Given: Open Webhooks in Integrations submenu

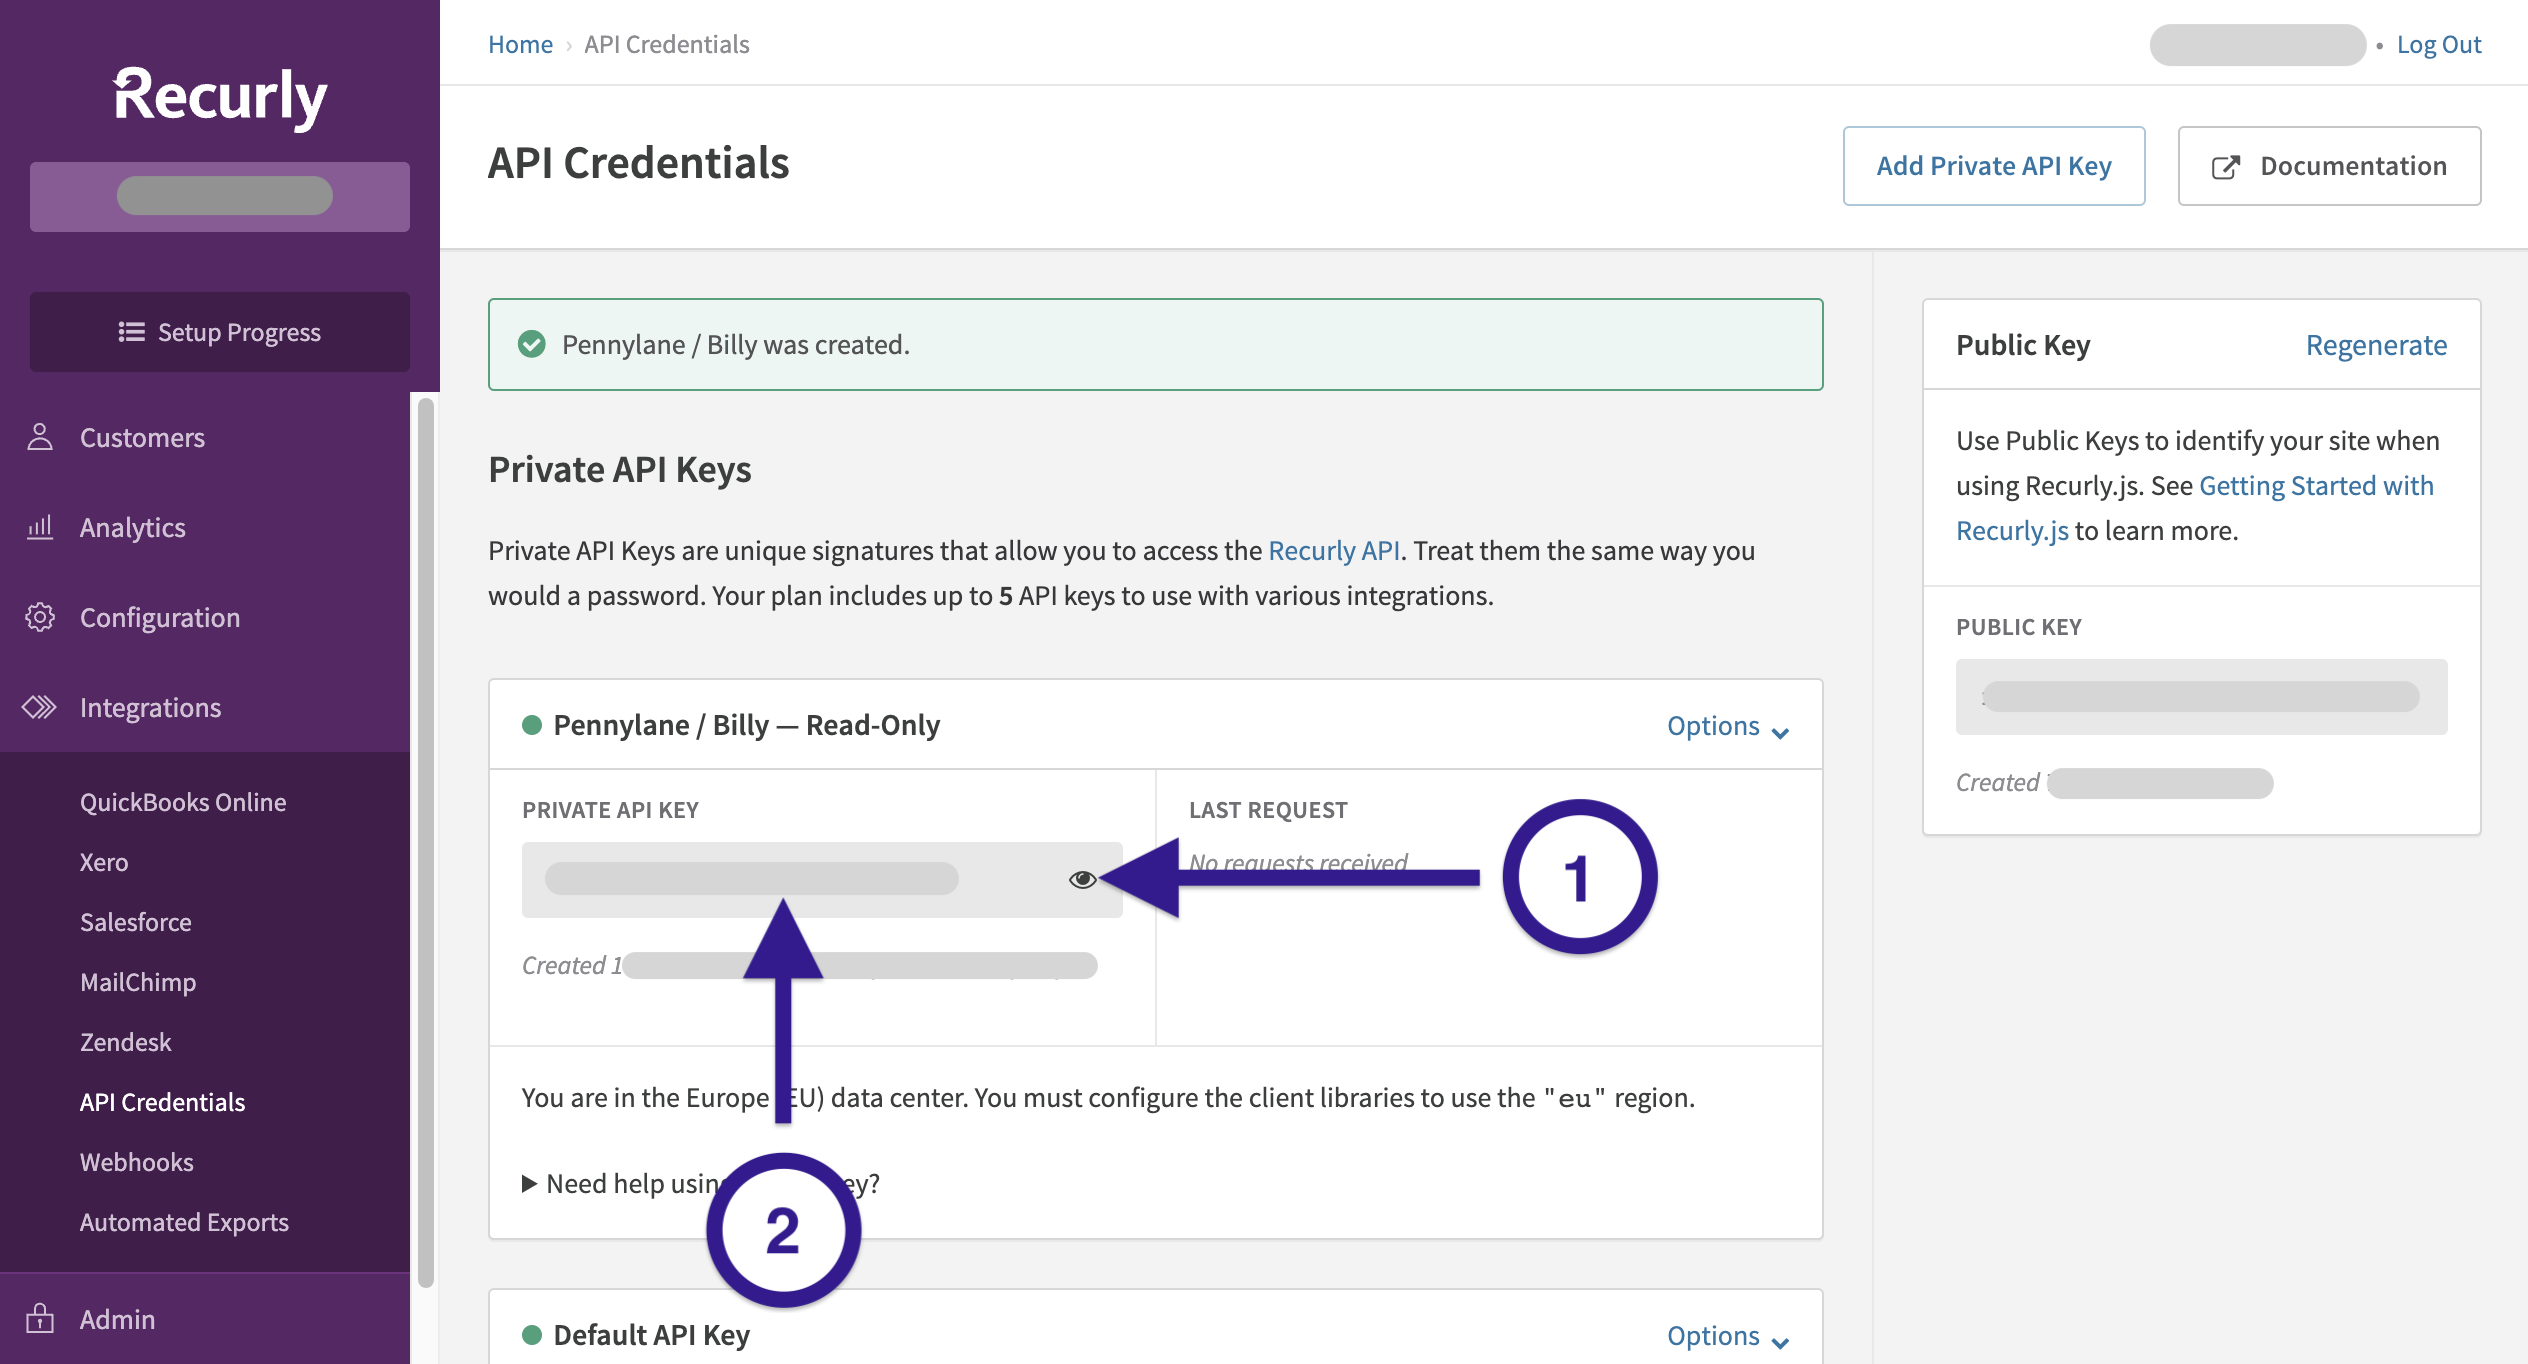Looking at the screenshot, I should point(137,1162).
